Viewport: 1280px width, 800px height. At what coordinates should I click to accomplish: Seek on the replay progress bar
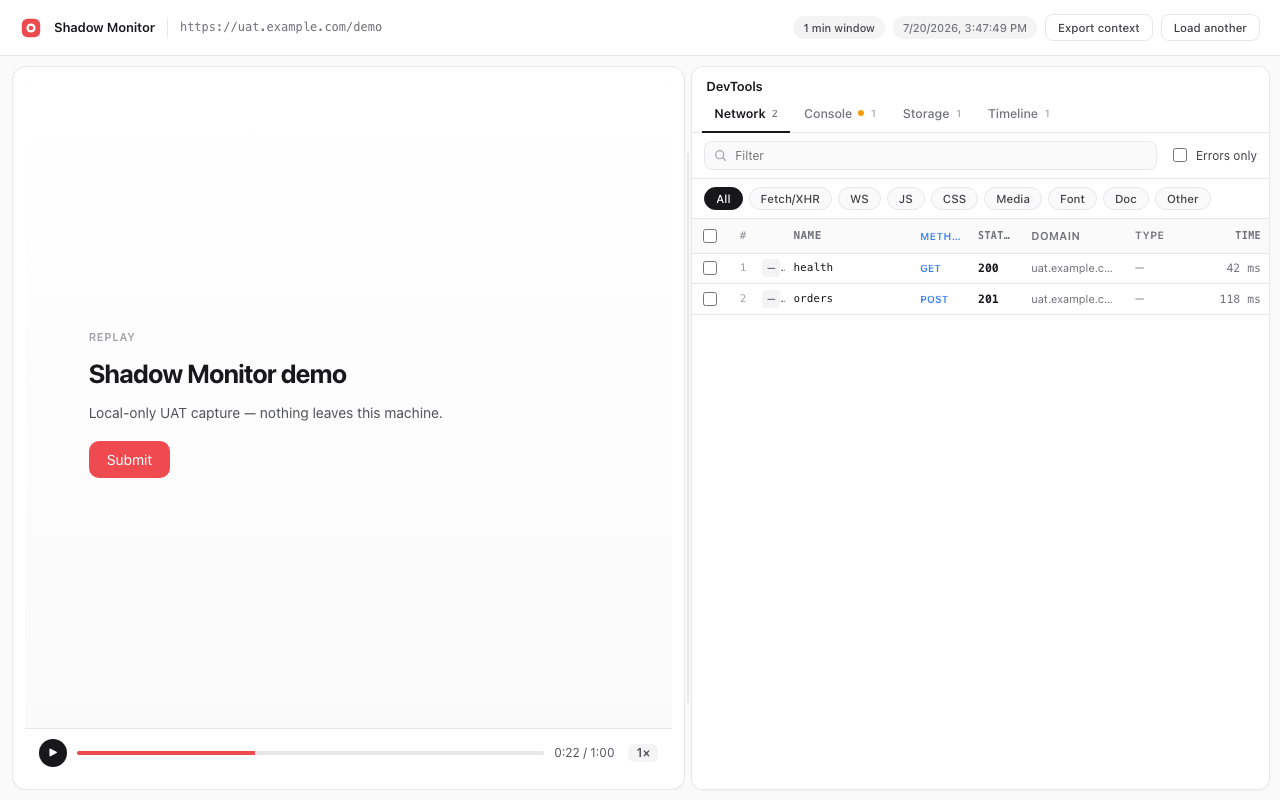[310, 753]
